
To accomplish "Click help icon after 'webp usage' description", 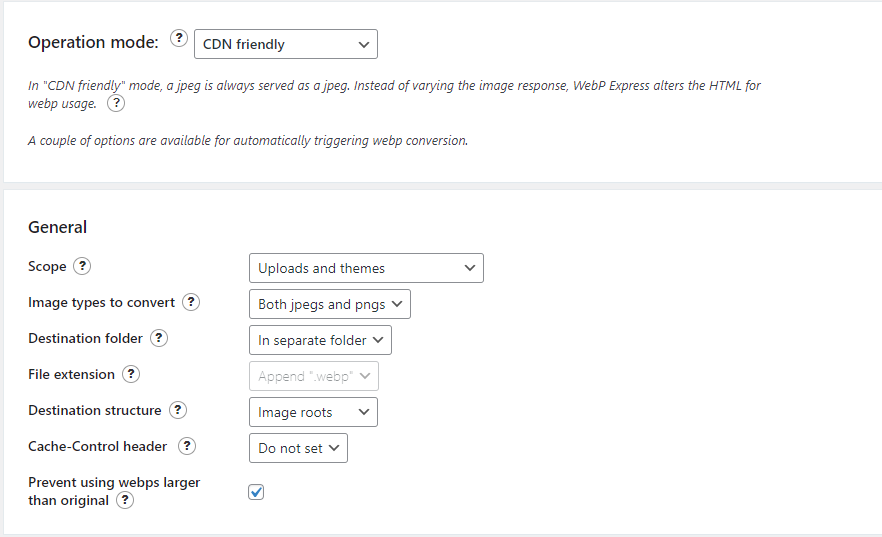I will coord(116,103).
